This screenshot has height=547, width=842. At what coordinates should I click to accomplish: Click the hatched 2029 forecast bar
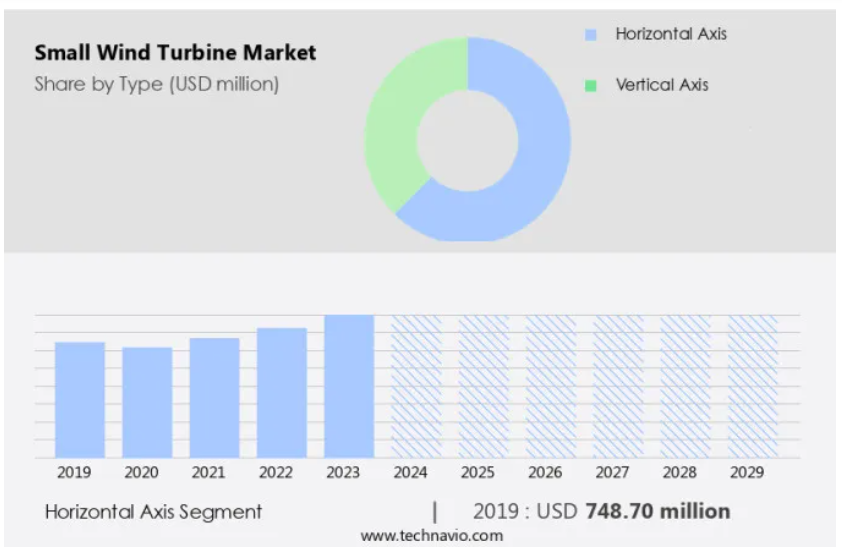coord(753,386)
